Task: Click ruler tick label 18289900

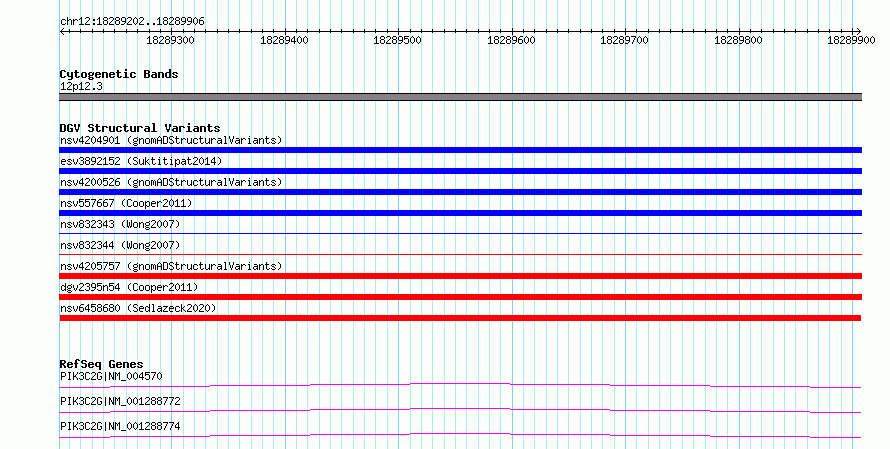Action: pos(851,40)
